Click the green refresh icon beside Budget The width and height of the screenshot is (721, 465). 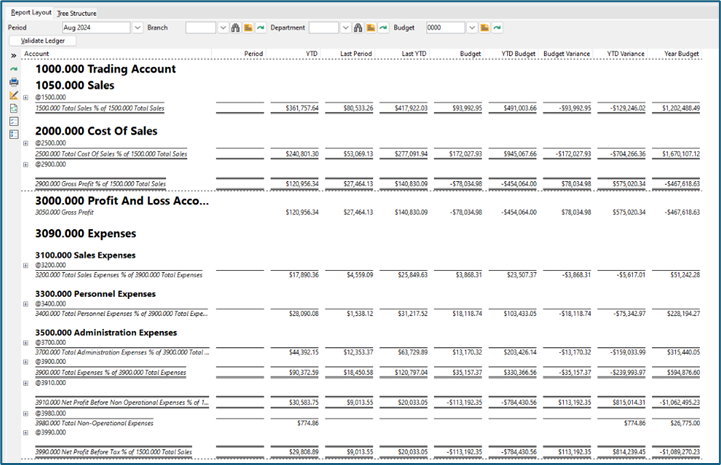pyautogui.click(x=497, y=28)
